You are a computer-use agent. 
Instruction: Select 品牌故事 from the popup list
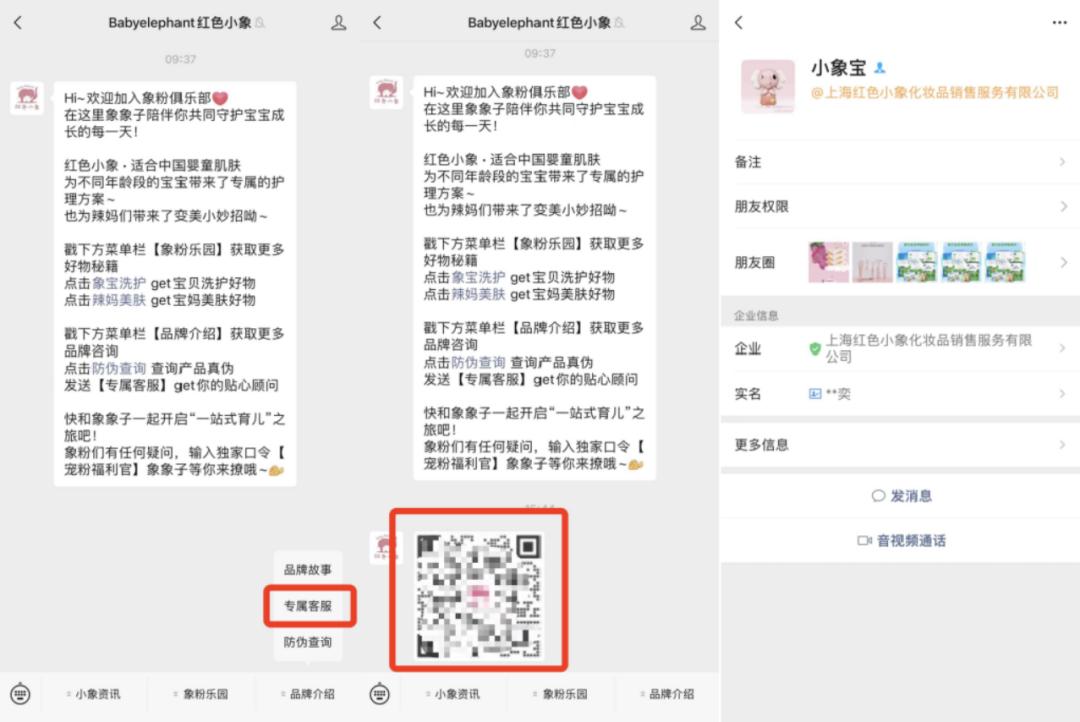coord(310,568)
